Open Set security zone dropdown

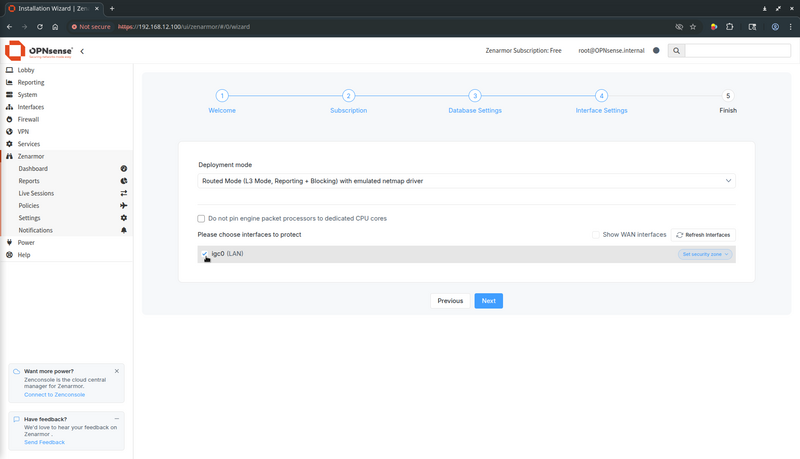705,254
